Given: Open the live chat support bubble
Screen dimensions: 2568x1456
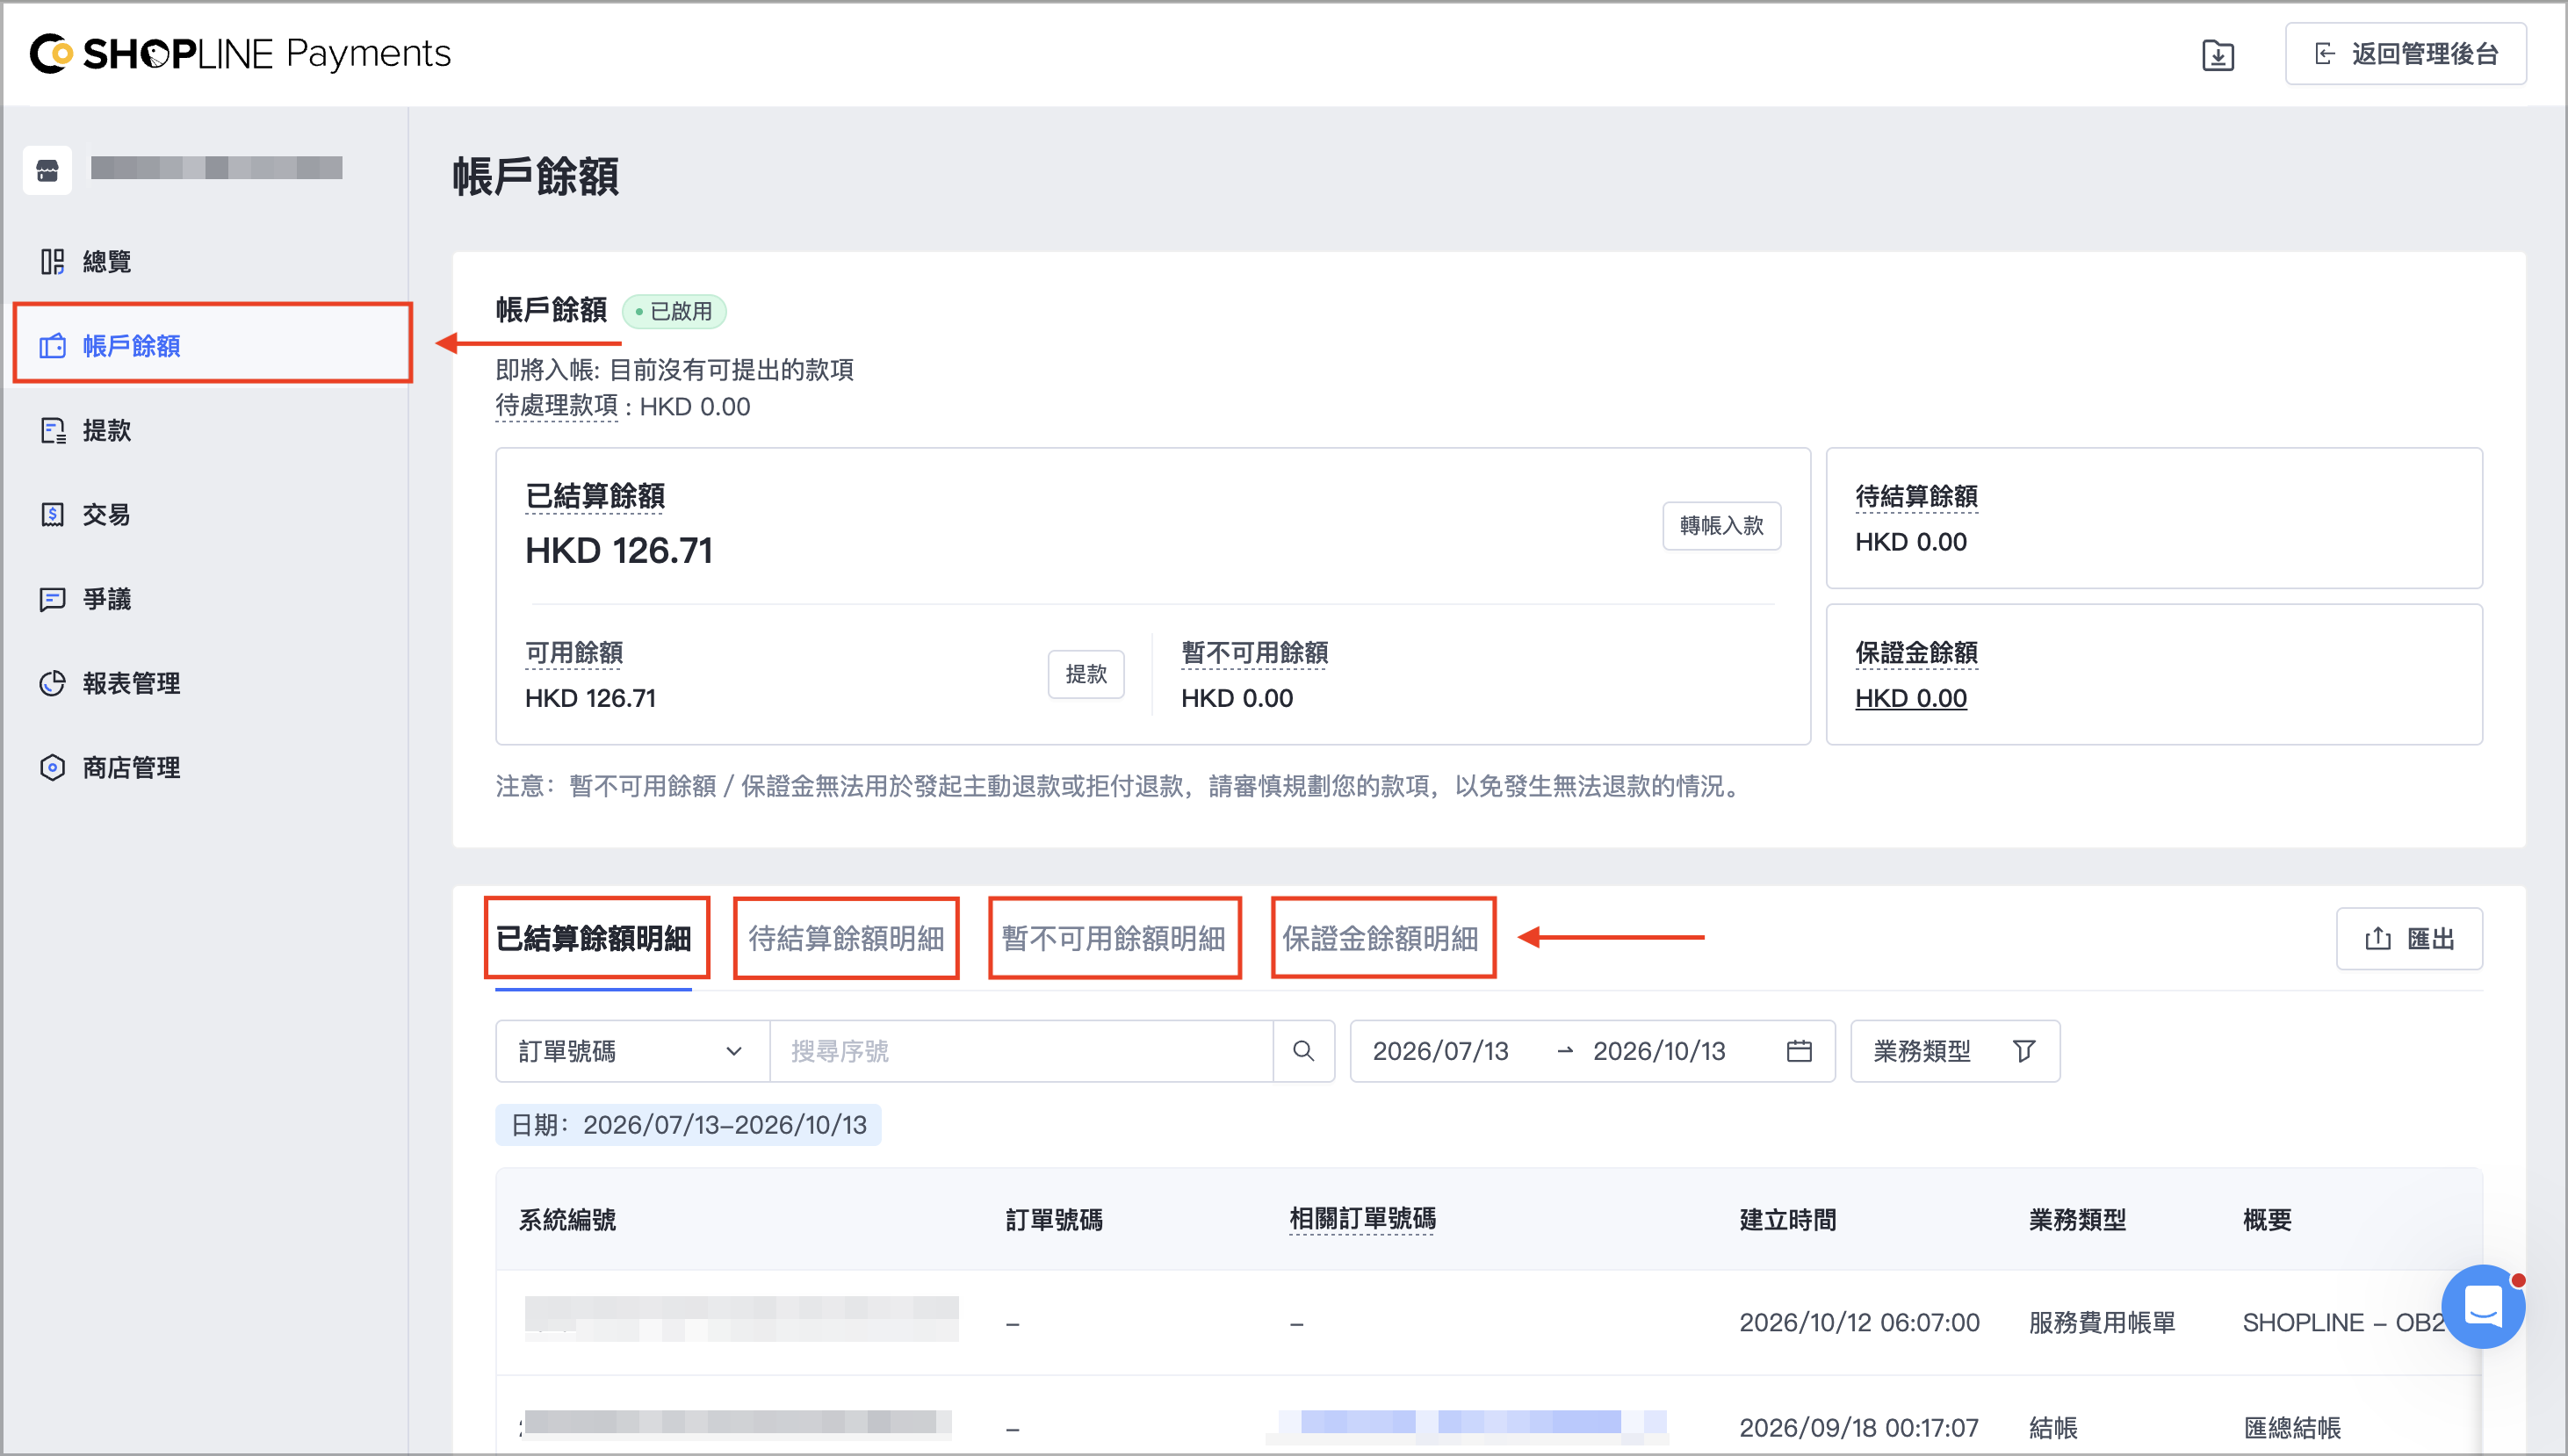Looking at the screenshot, I should pos(2482,1307).
